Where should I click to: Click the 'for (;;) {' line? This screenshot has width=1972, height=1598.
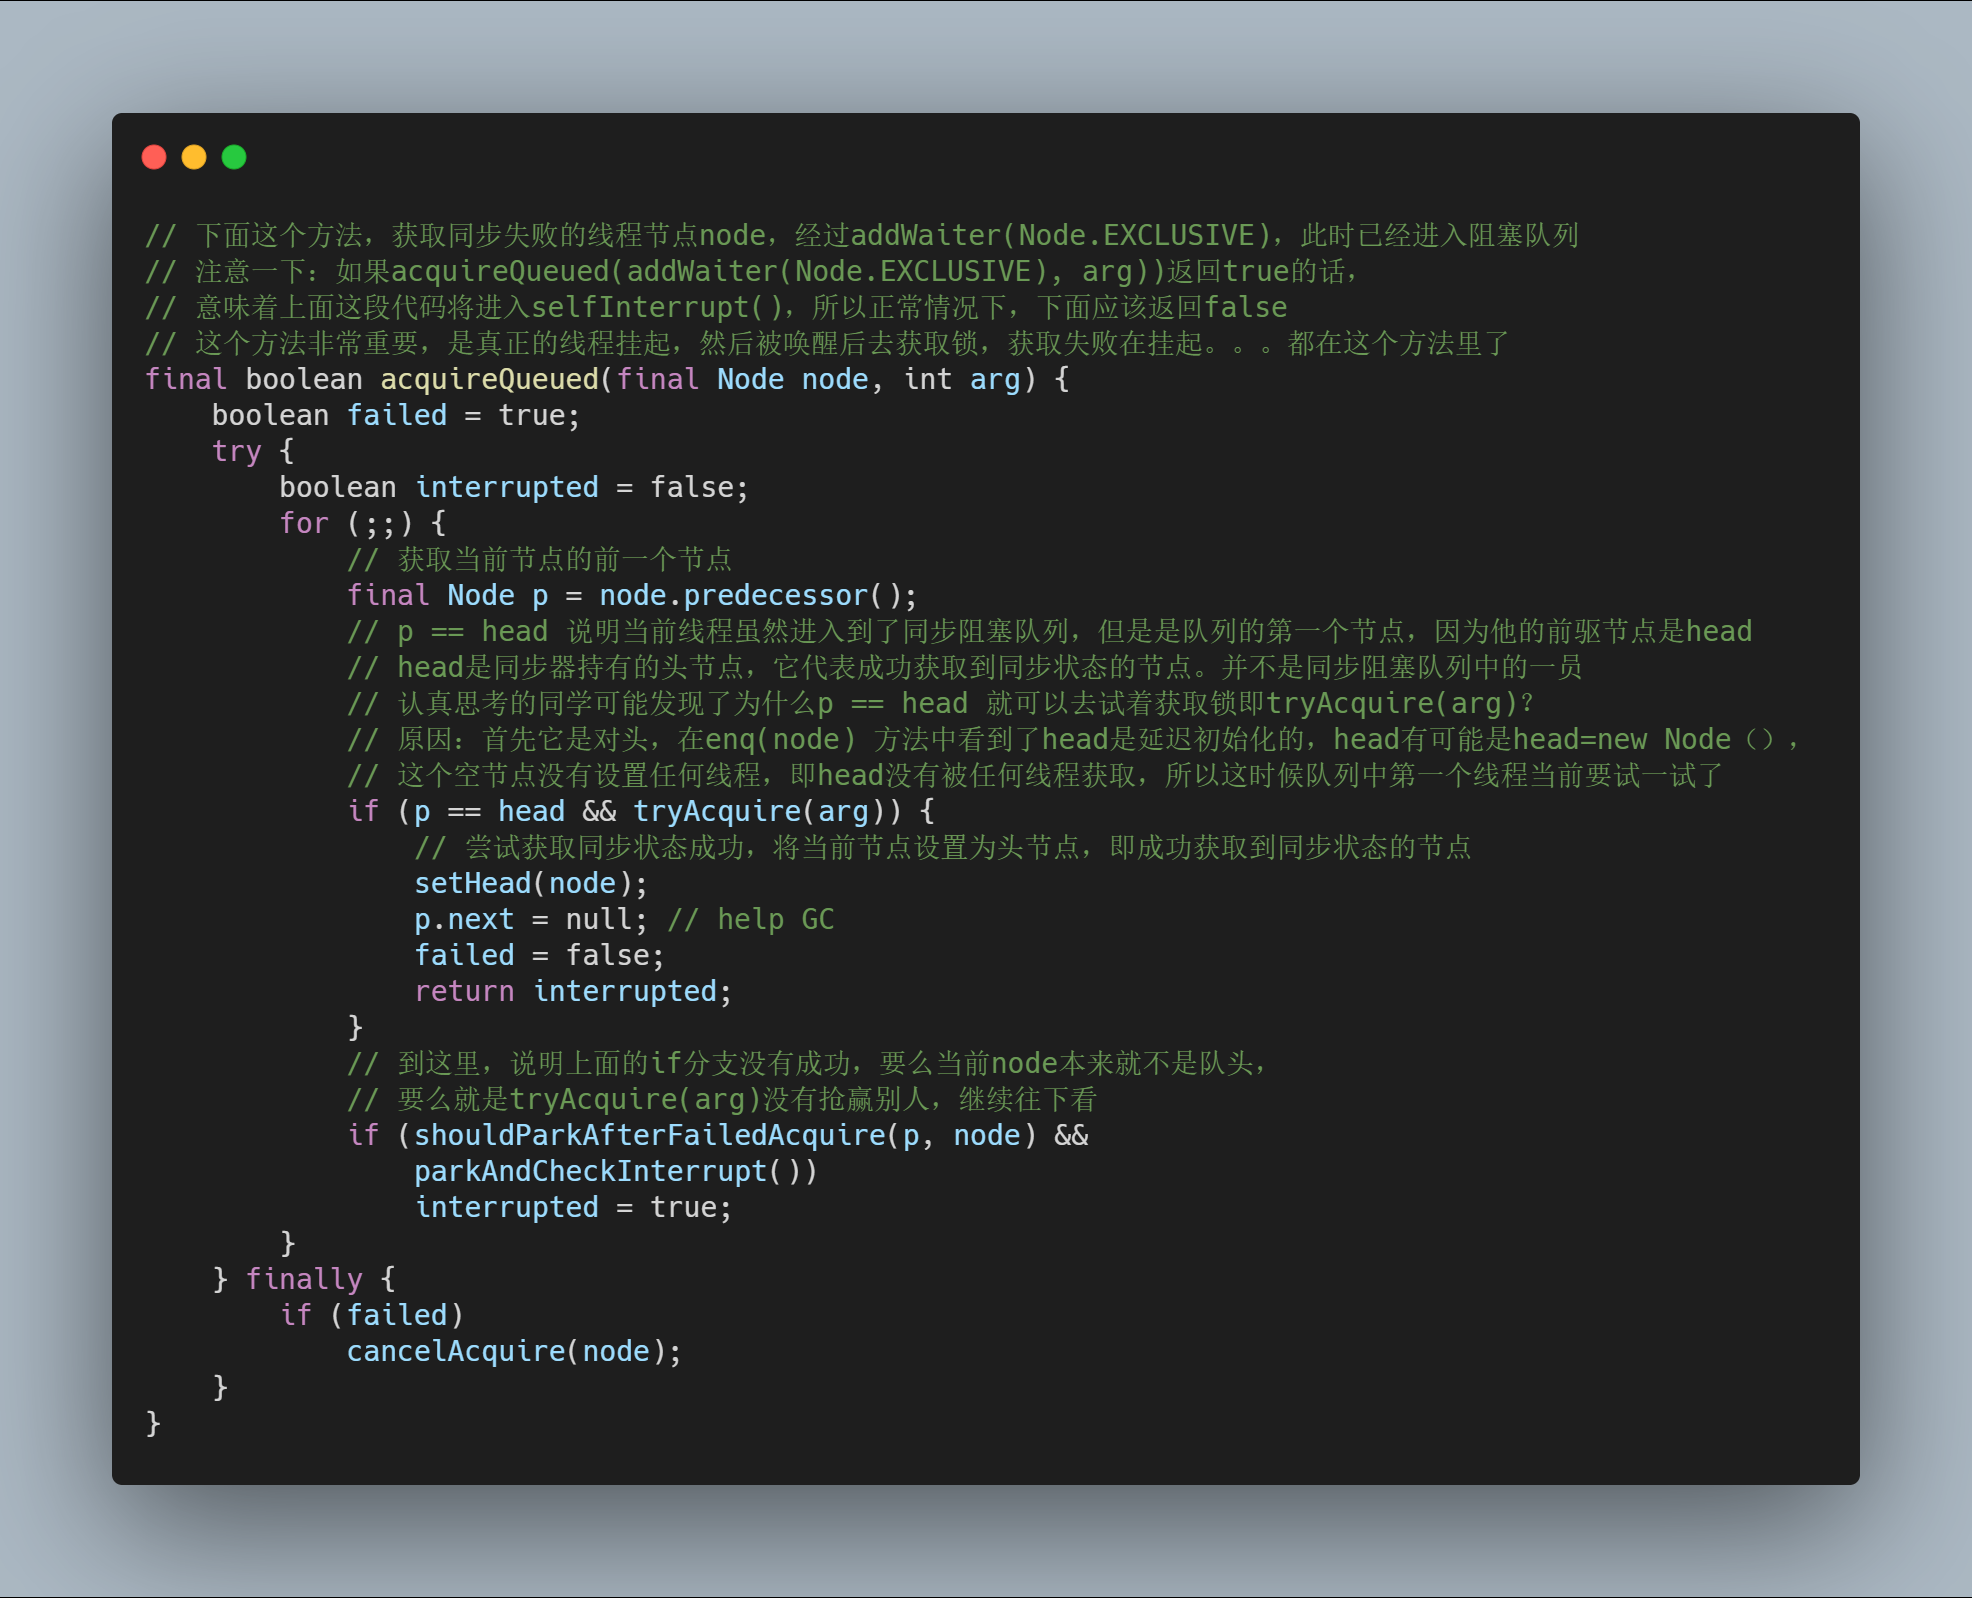pyautogui.click(x=363, y=523)
